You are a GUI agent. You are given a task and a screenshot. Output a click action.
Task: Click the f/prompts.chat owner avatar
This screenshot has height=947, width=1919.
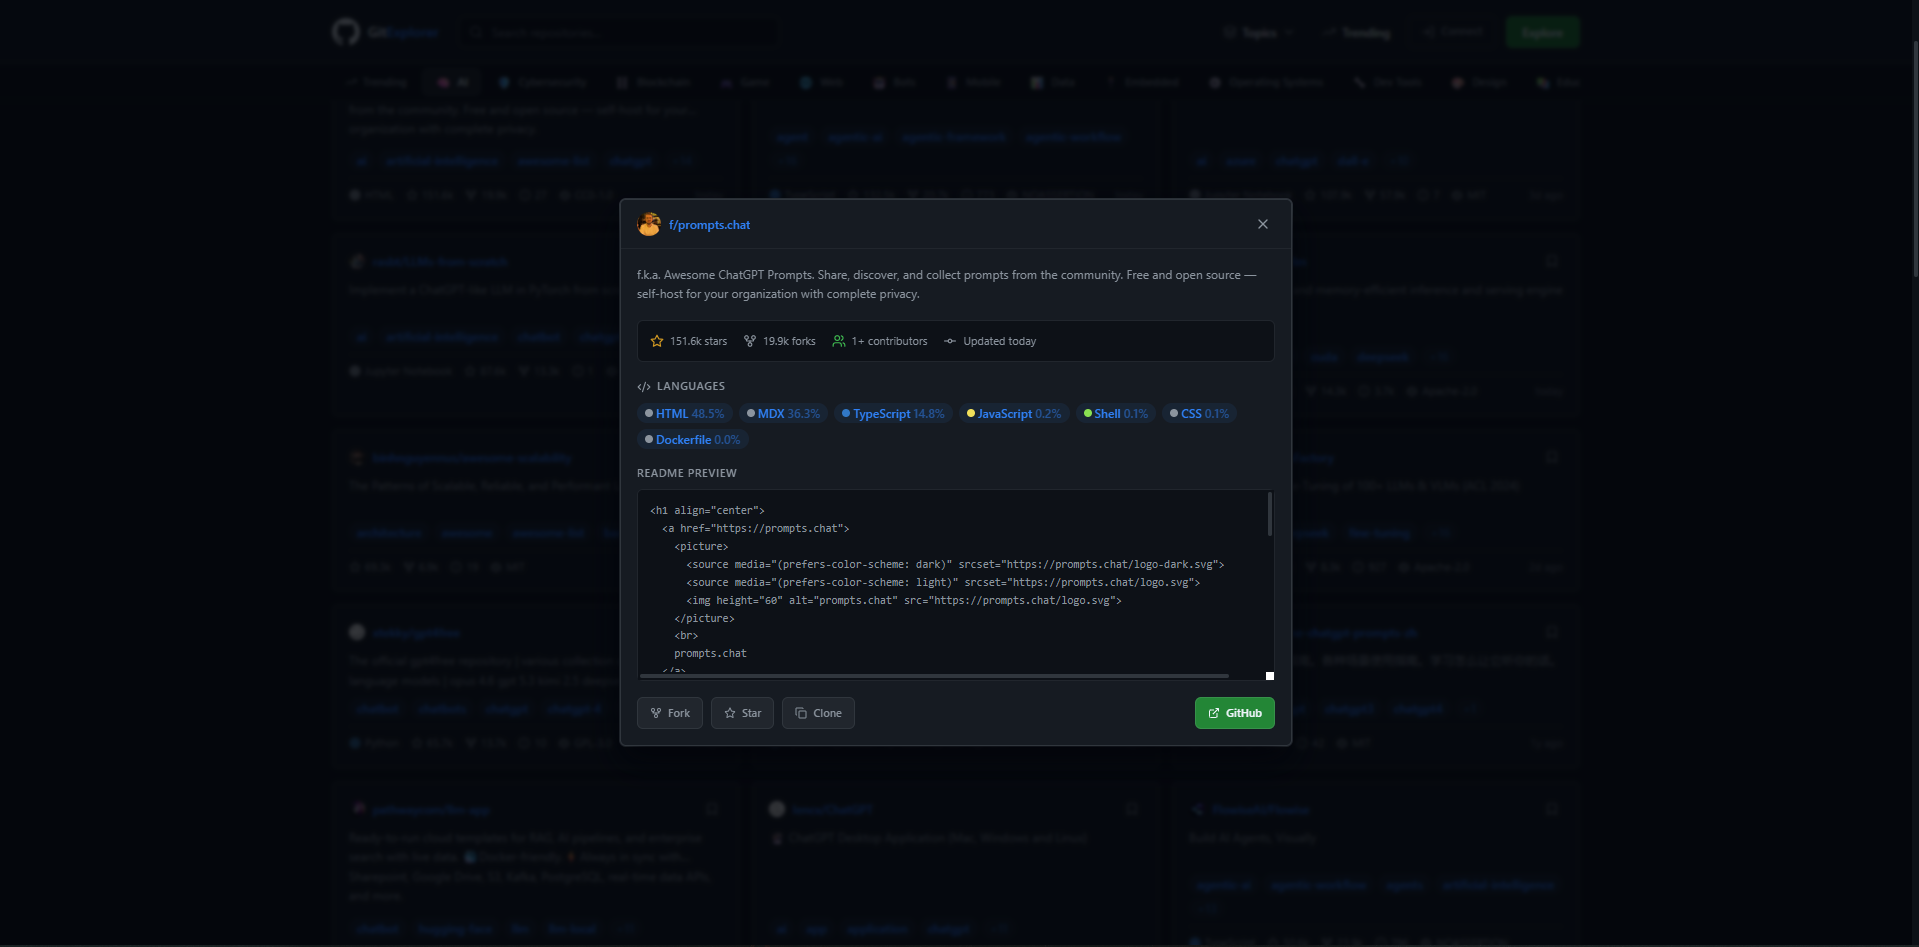tap(649, 224)
